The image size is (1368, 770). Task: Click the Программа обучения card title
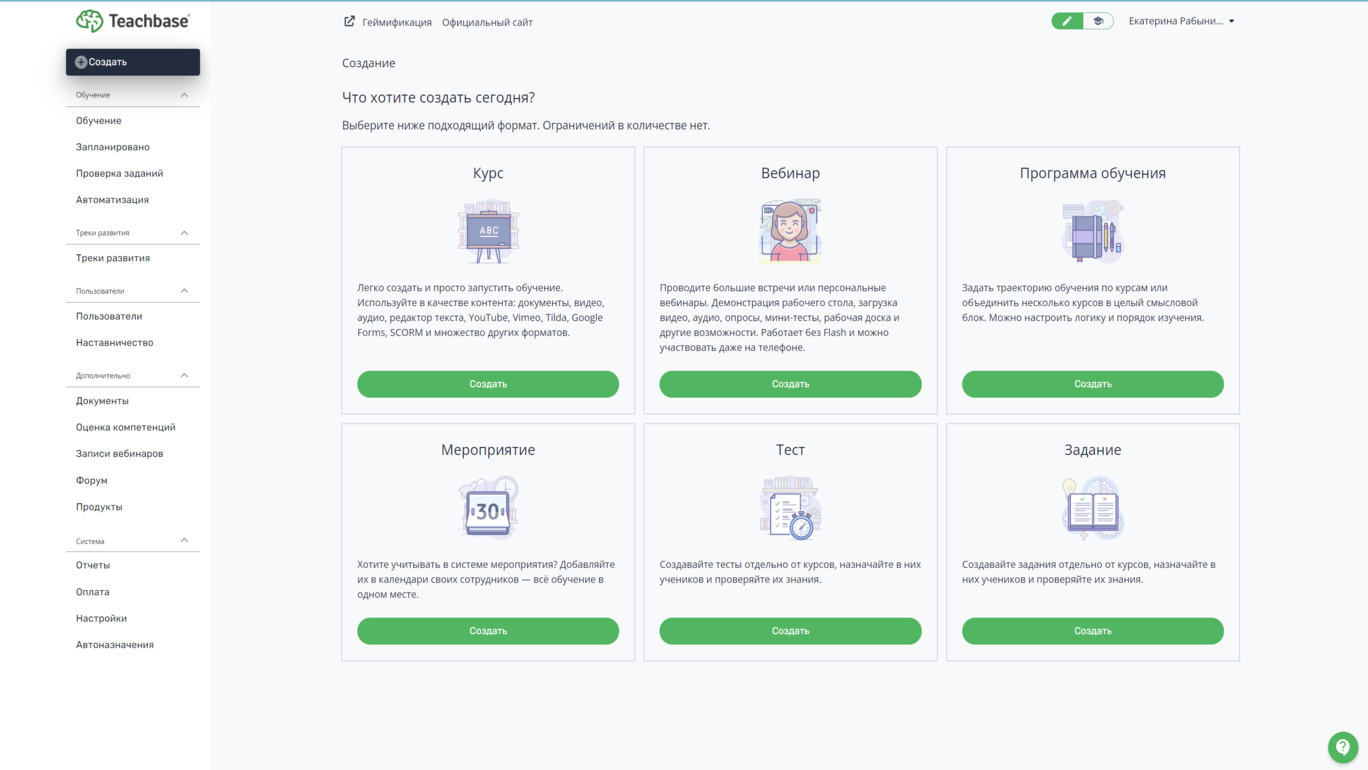point(1092,174)
